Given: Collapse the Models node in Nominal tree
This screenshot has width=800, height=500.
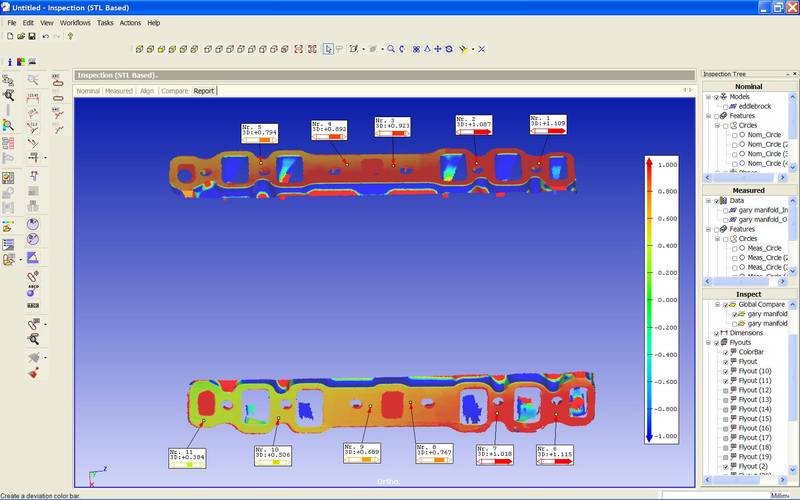Looking at the screenshot, I should pos(709,97).
